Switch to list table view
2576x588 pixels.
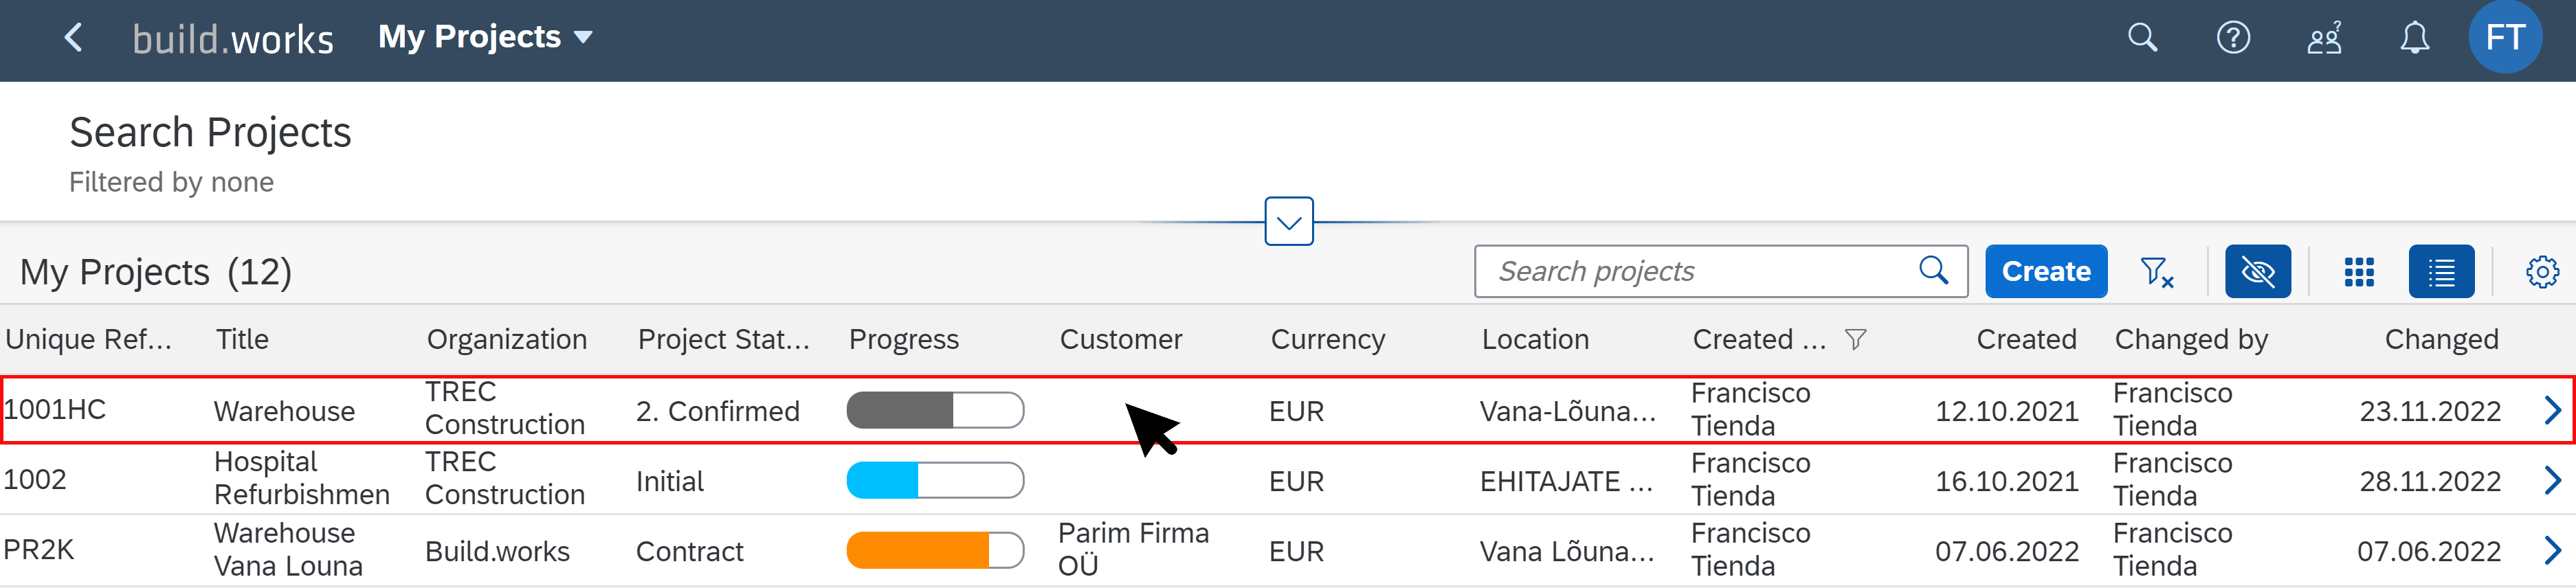pos(2441,271)
